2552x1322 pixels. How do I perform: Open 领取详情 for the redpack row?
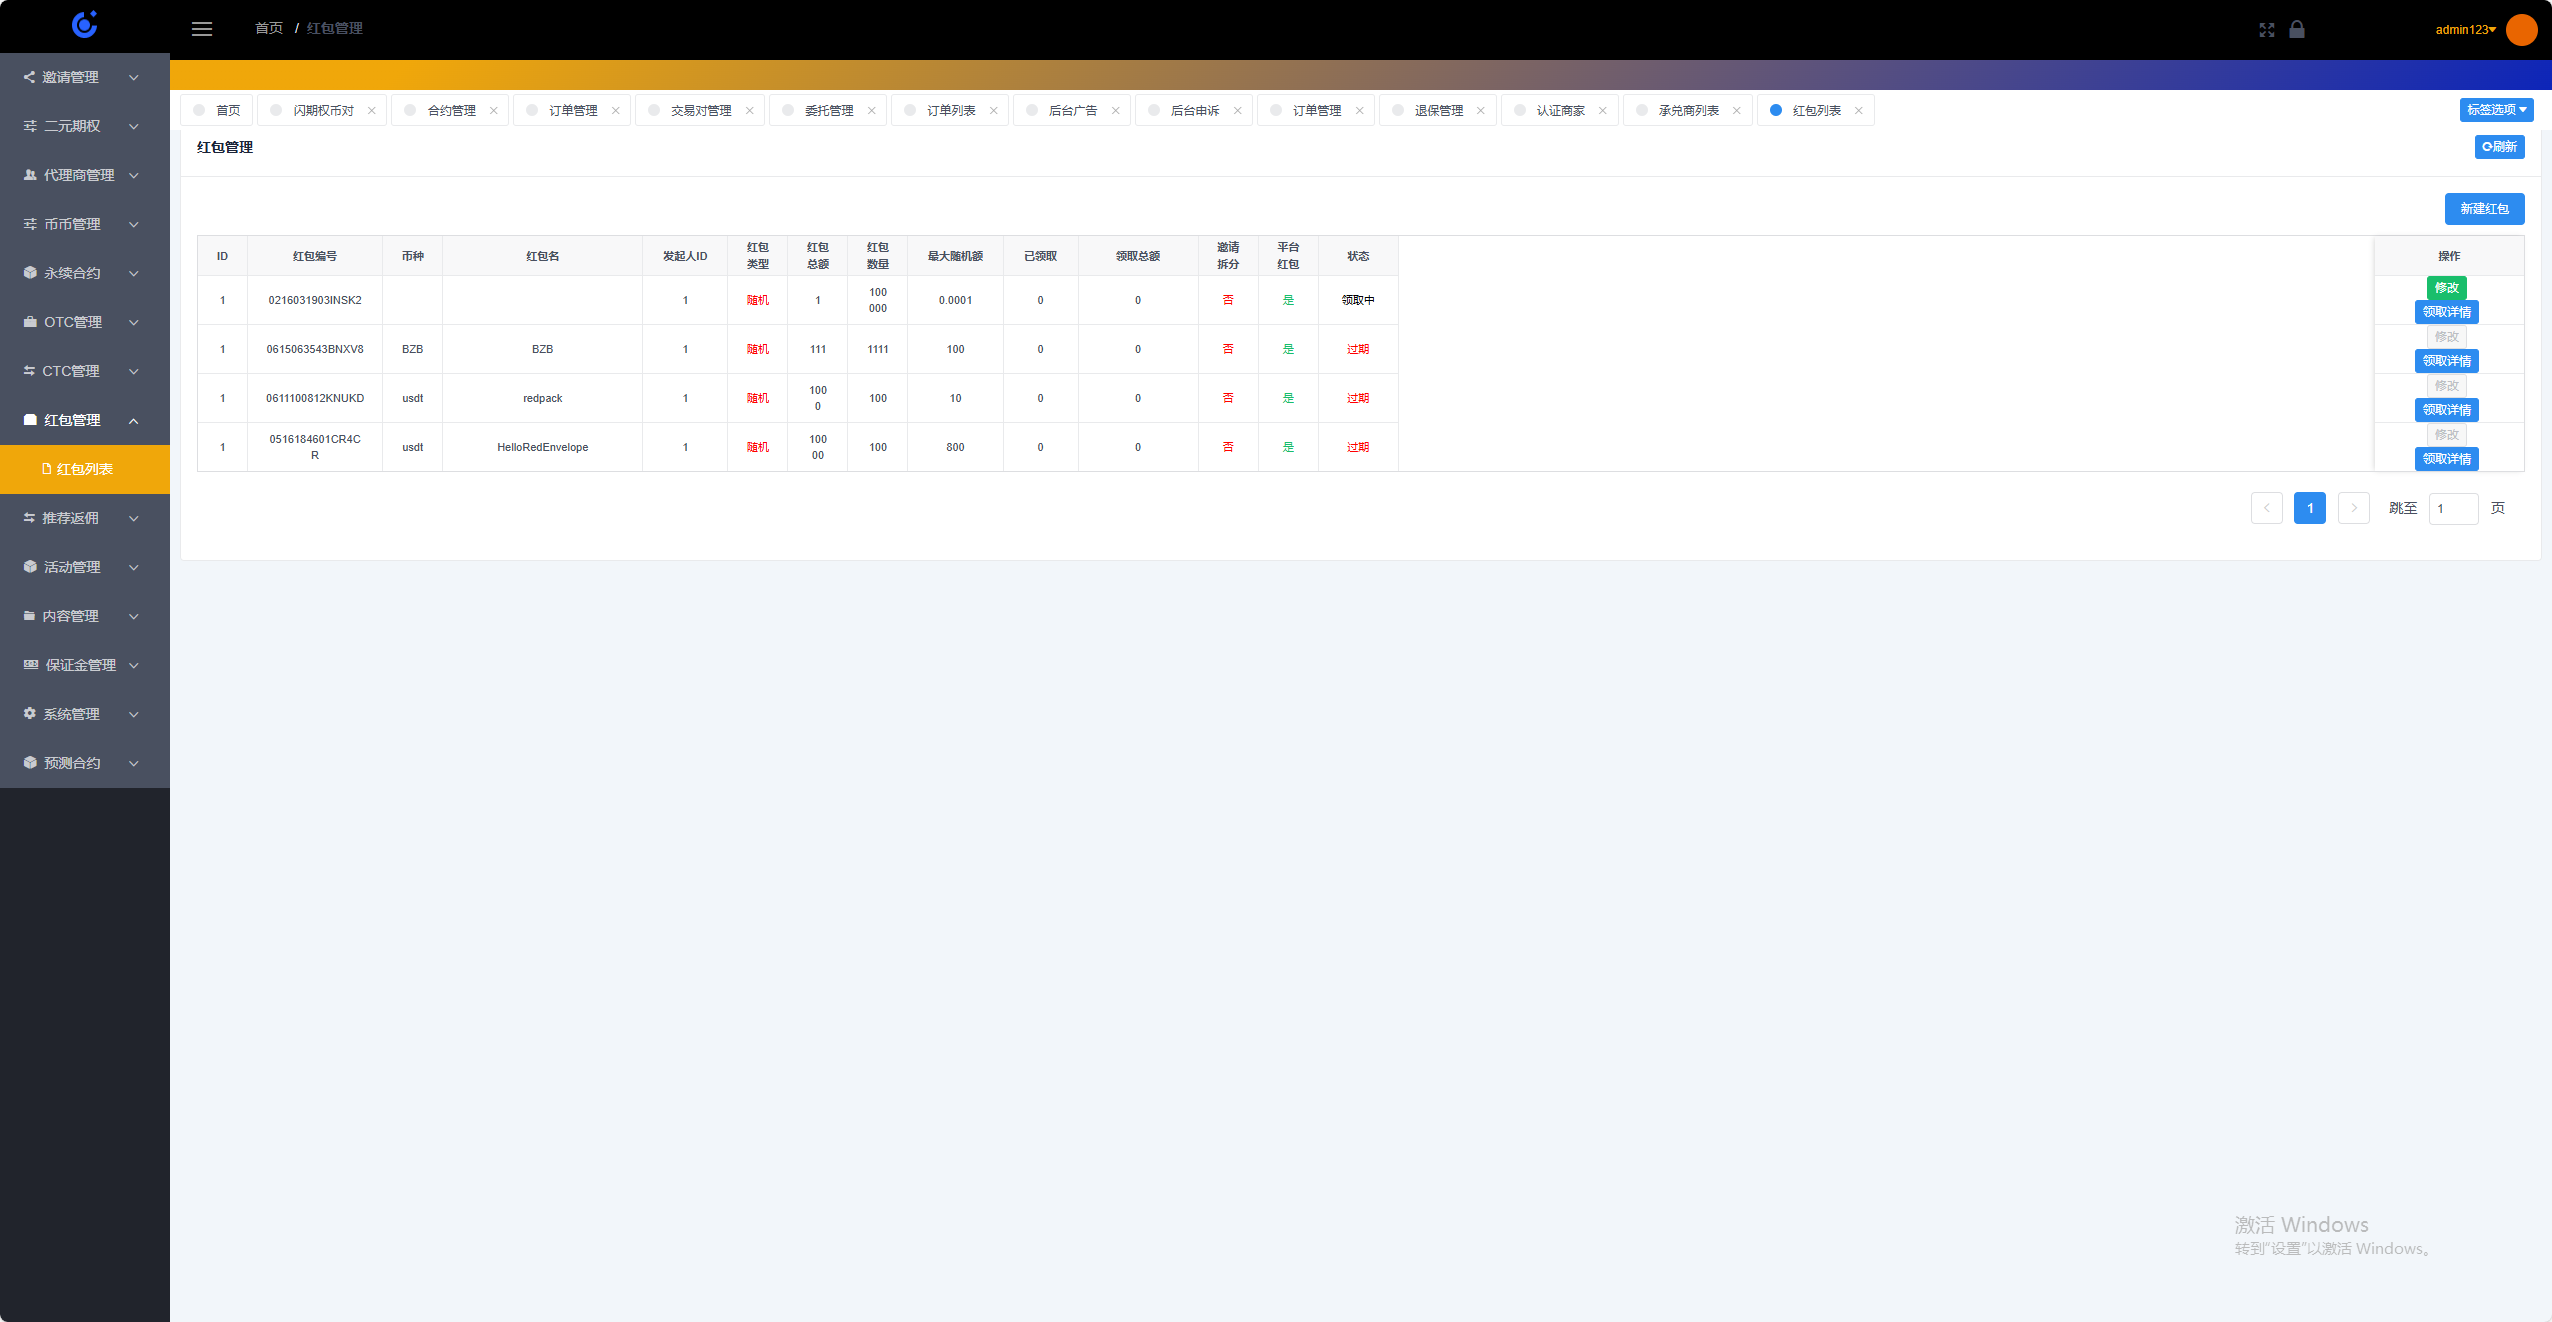pyautogui.click(x=2446, y=410)
